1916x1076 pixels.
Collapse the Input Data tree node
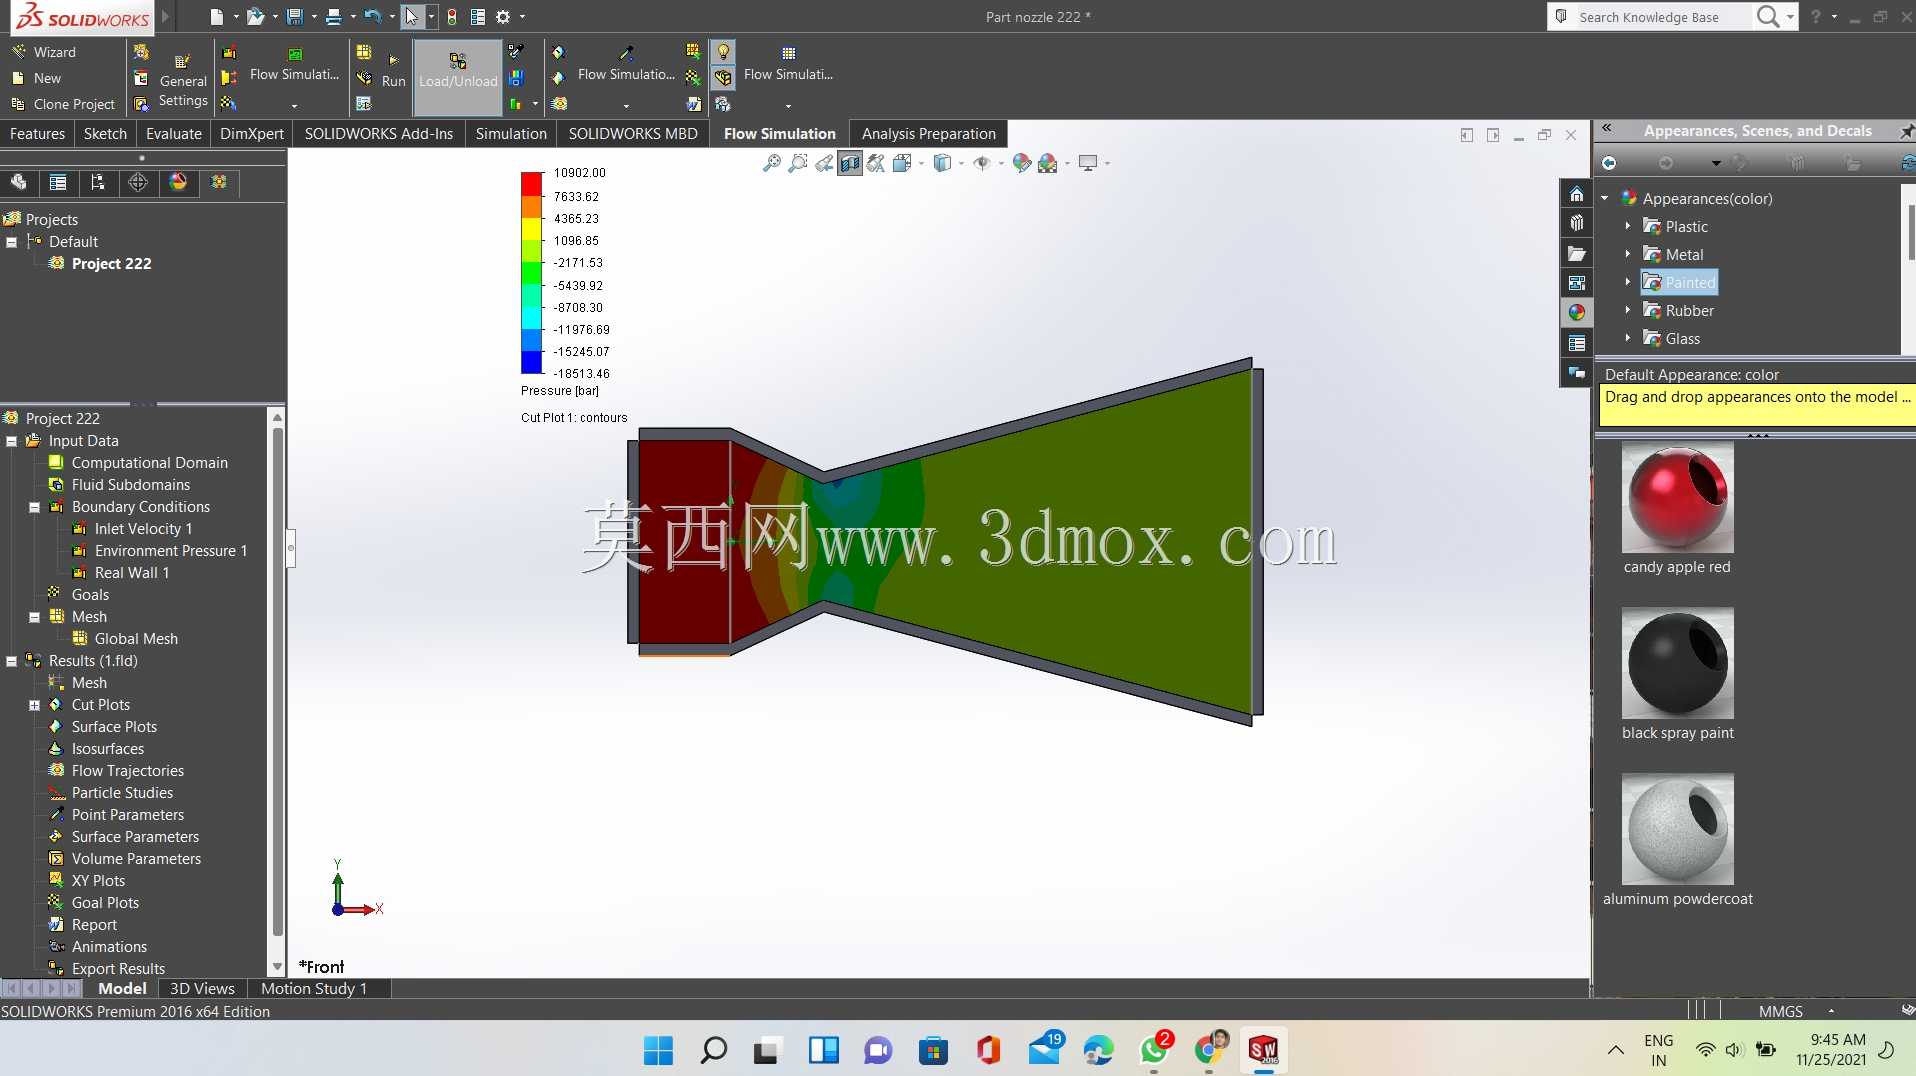point(11,441)
